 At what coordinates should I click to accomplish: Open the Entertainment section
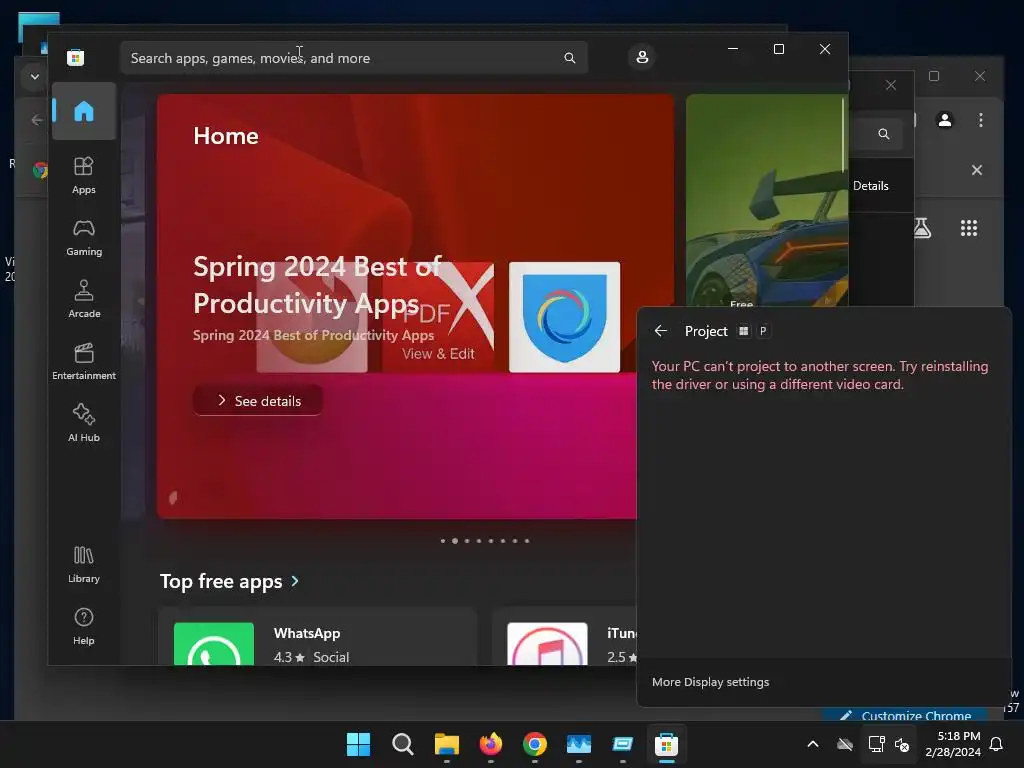[84, 361]
